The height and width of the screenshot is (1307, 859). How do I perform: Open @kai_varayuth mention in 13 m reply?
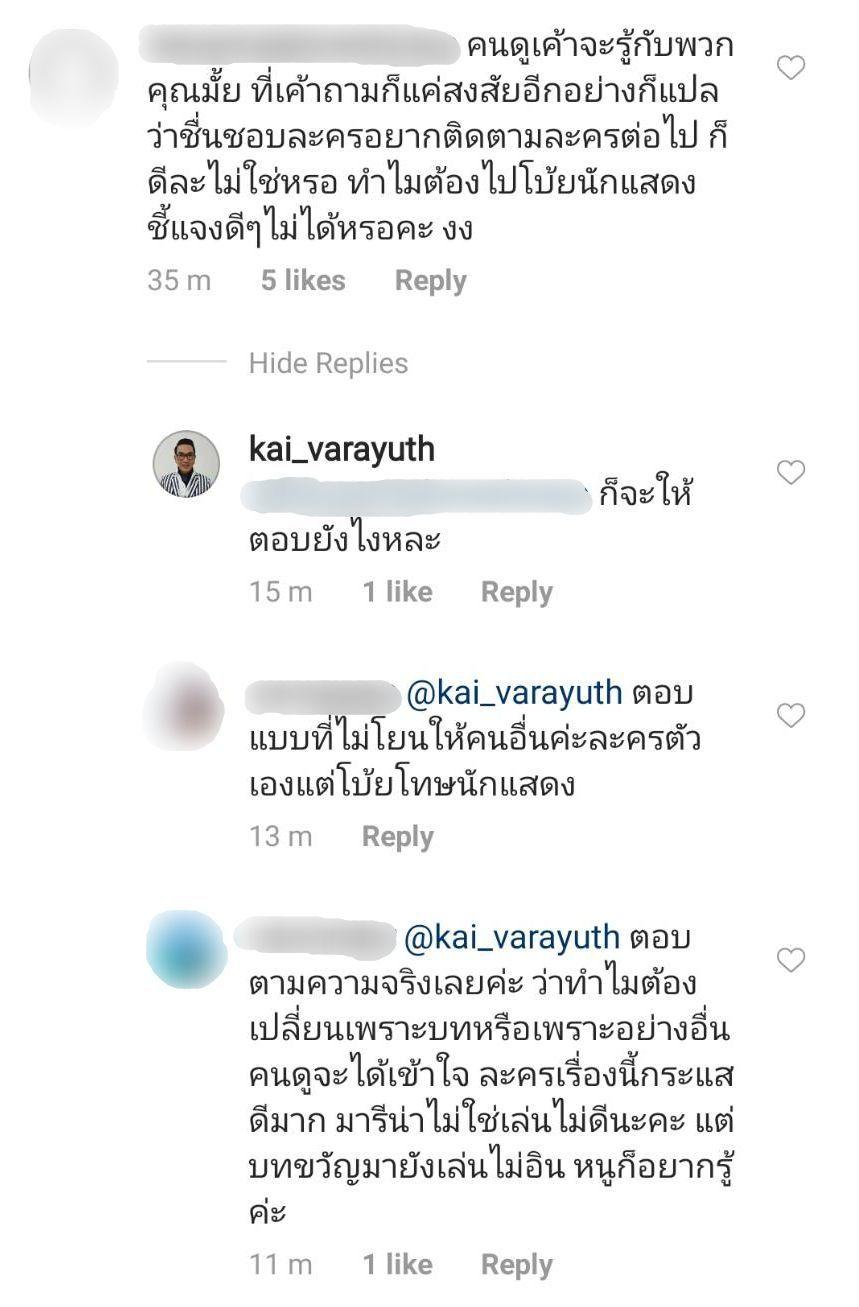(513, 692)
